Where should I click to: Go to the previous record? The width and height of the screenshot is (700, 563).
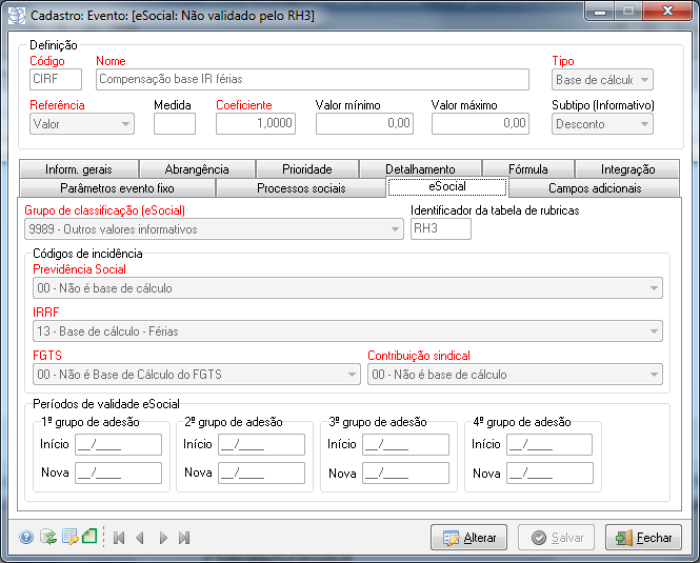140,538
